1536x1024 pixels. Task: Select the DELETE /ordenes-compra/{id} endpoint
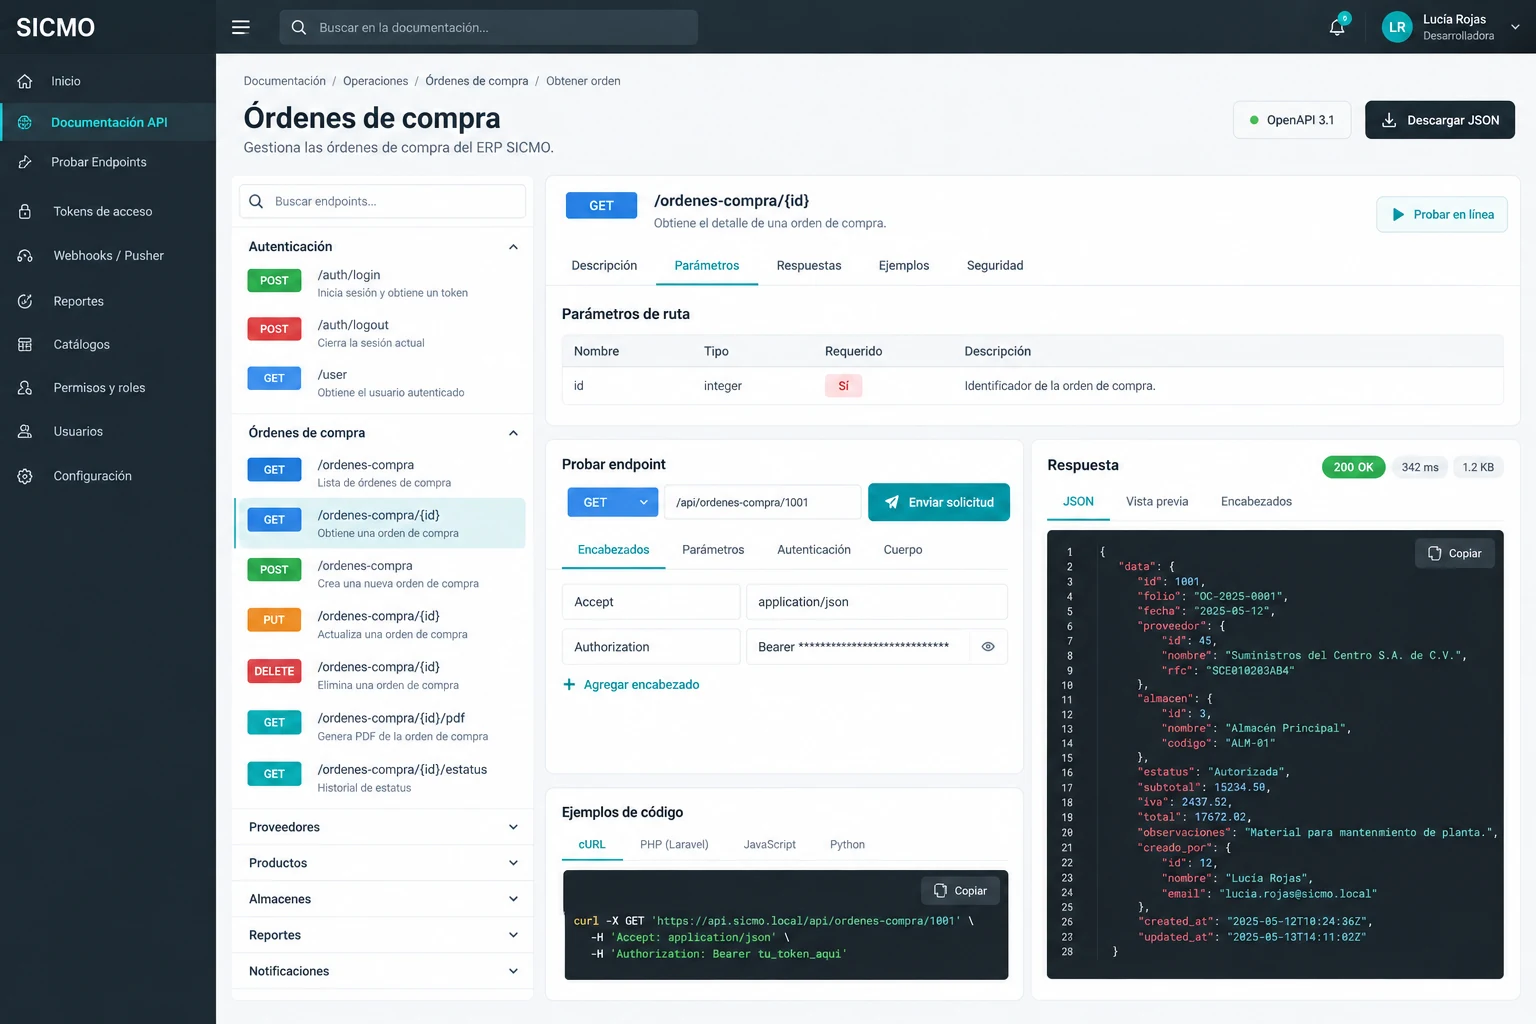[380, 675]
